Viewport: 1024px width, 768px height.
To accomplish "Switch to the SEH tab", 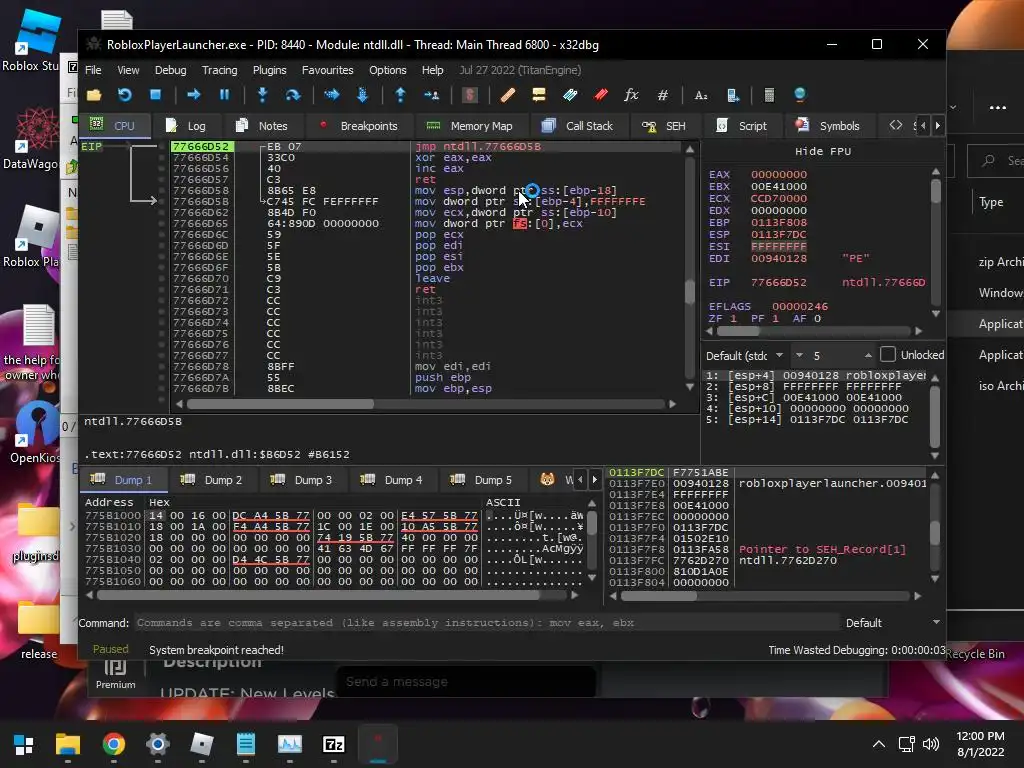I will tap(664, 126).
